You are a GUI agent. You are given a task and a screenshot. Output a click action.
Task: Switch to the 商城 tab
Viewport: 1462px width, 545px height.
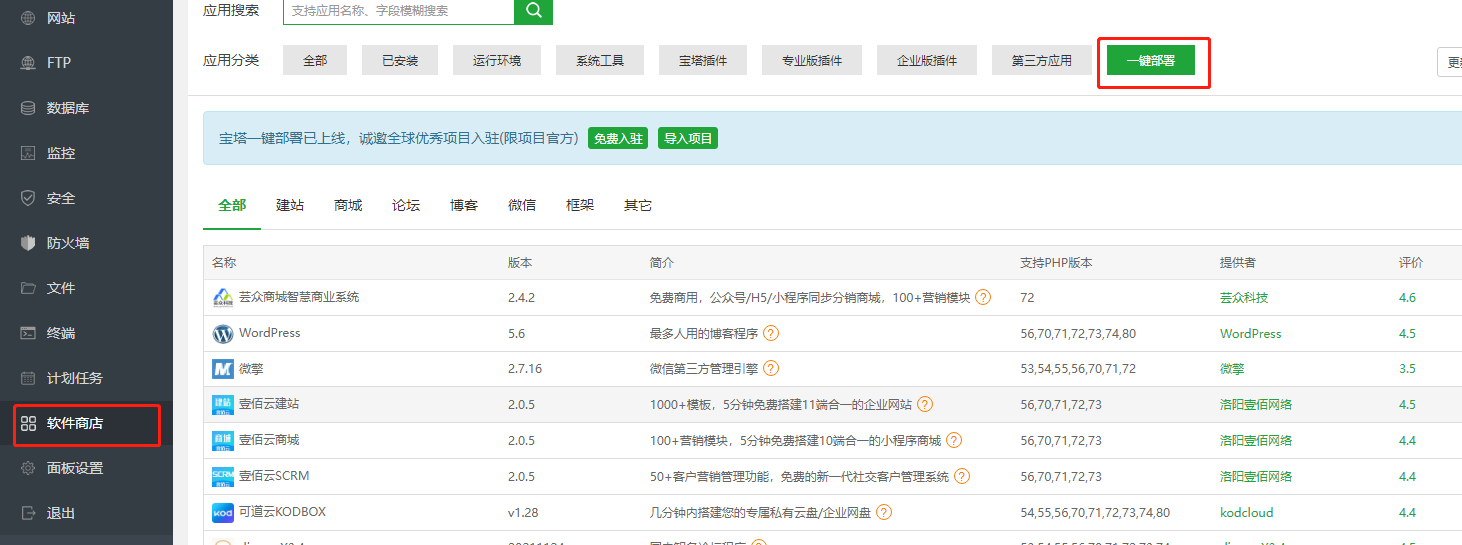click(348, 205)
